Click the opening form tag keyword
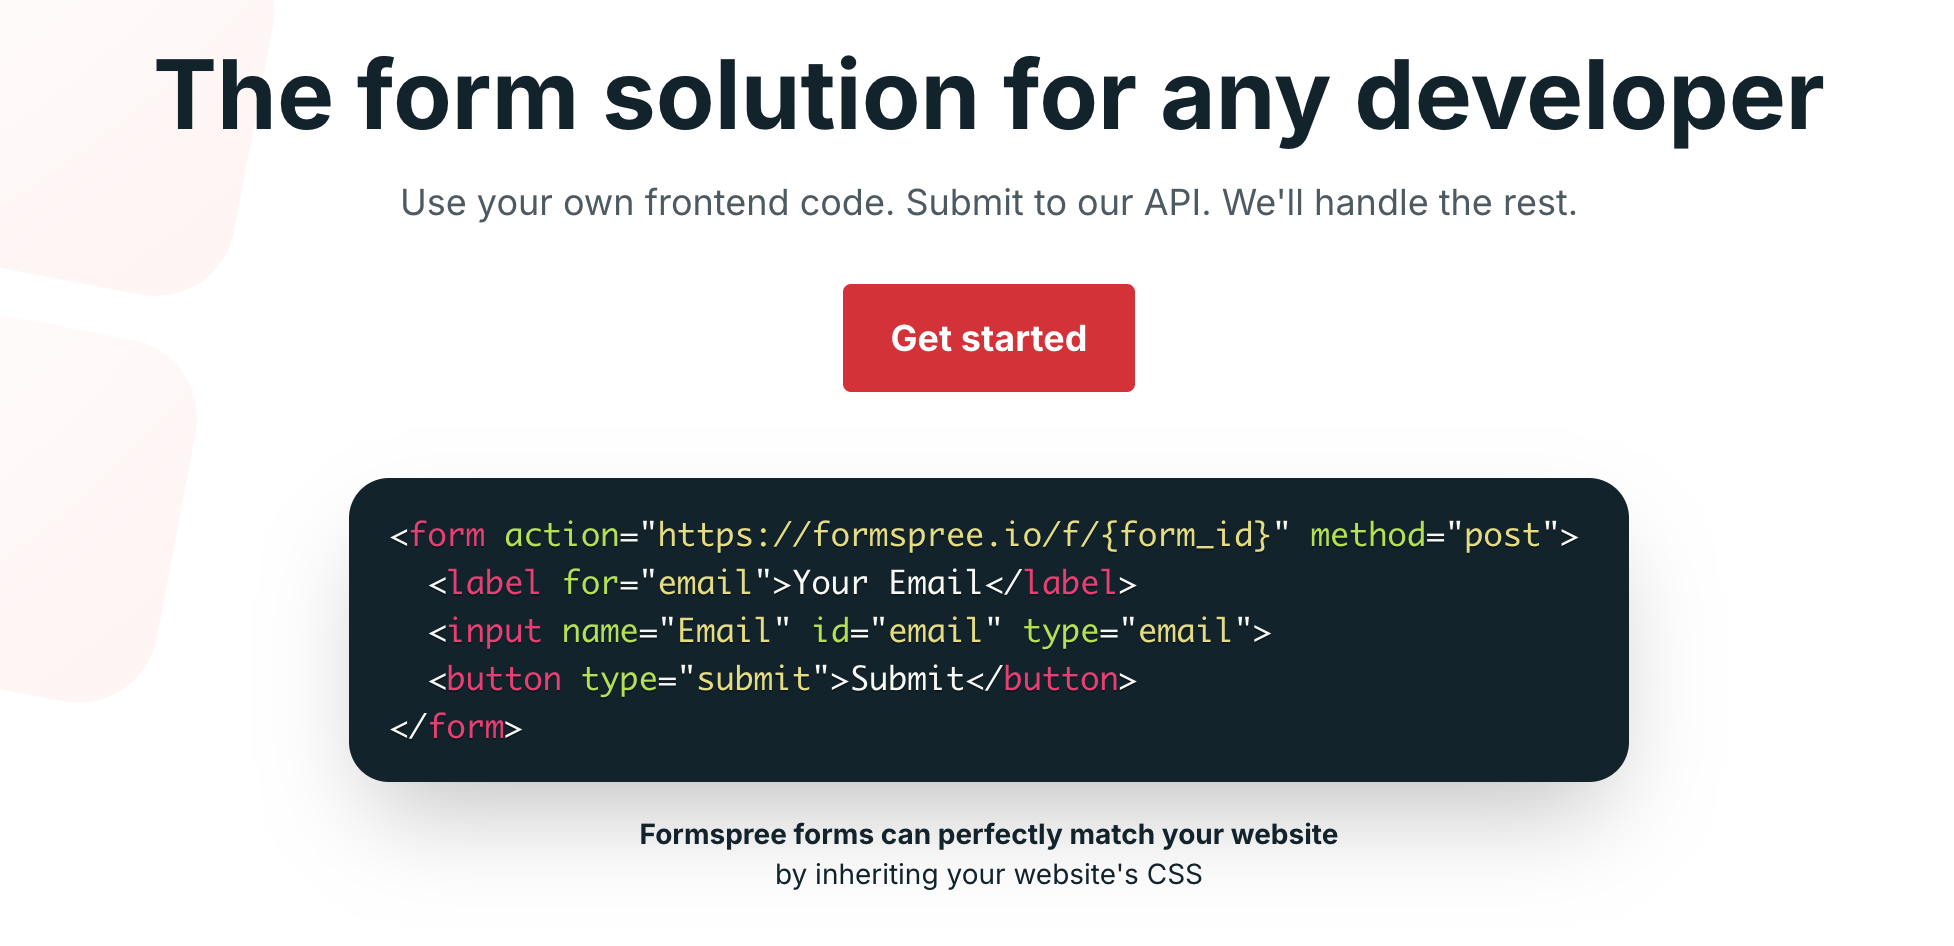1954x946 pixels. point(447,535)
